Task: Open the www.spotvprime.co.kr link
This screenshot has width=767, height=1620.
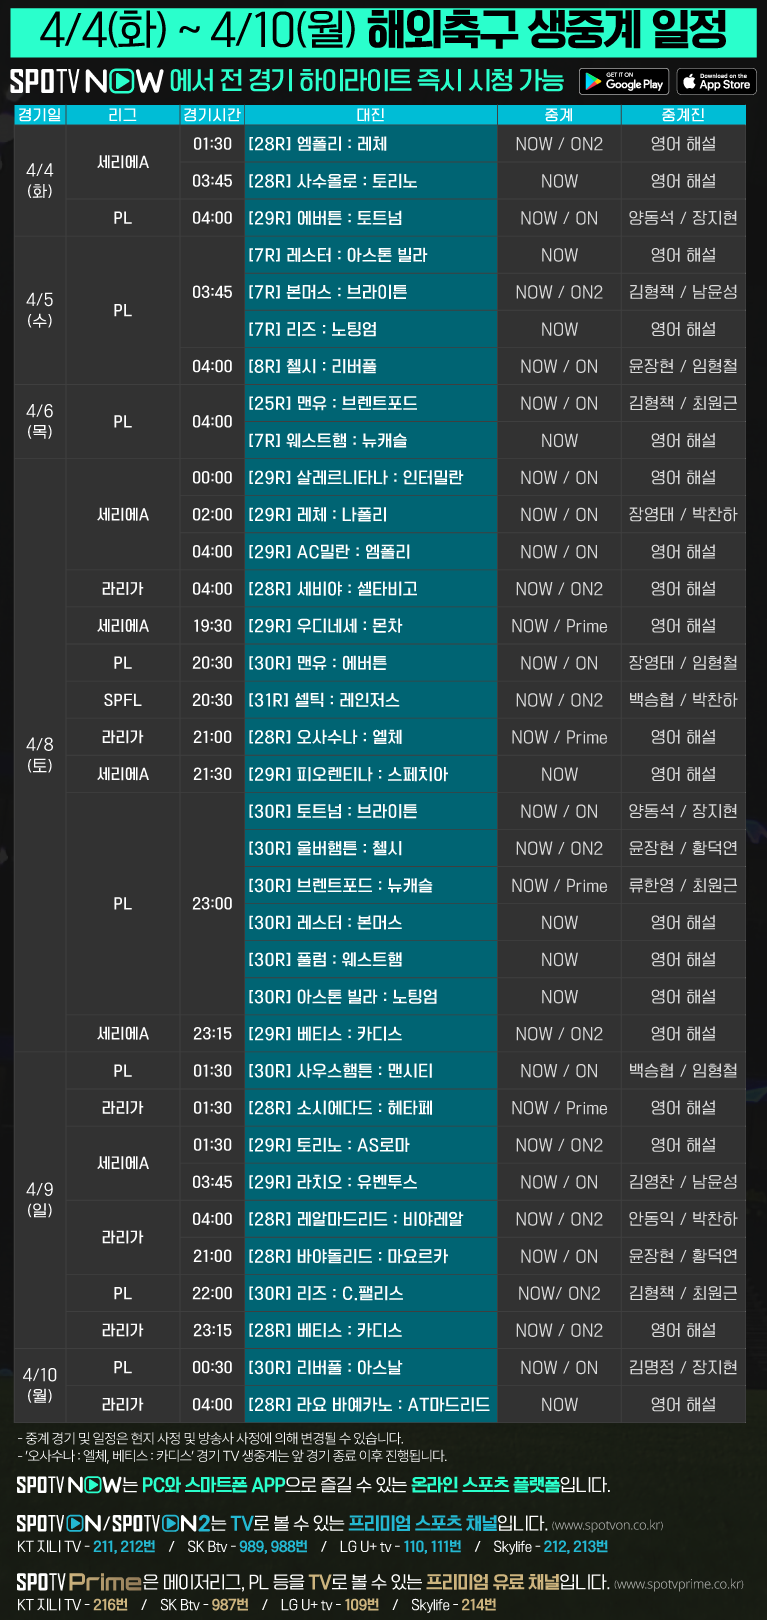Action: coord(678,1583)
